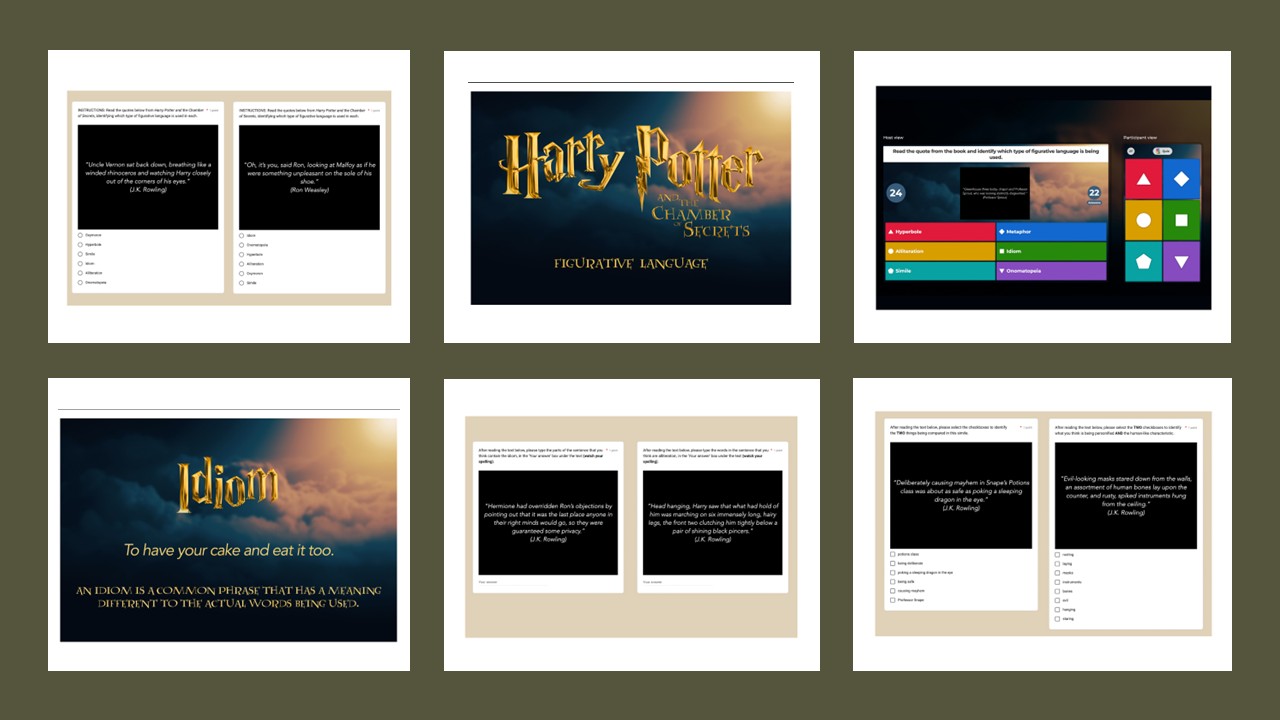The image size is (1280, 720).
Task: Click the 22 answers counter
Action: click(1094, 193)
